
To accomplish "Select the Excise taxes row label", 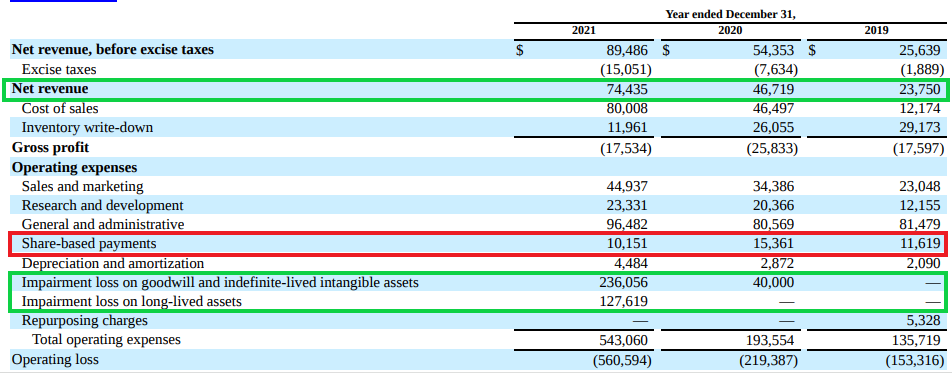I will coord(59,69).
